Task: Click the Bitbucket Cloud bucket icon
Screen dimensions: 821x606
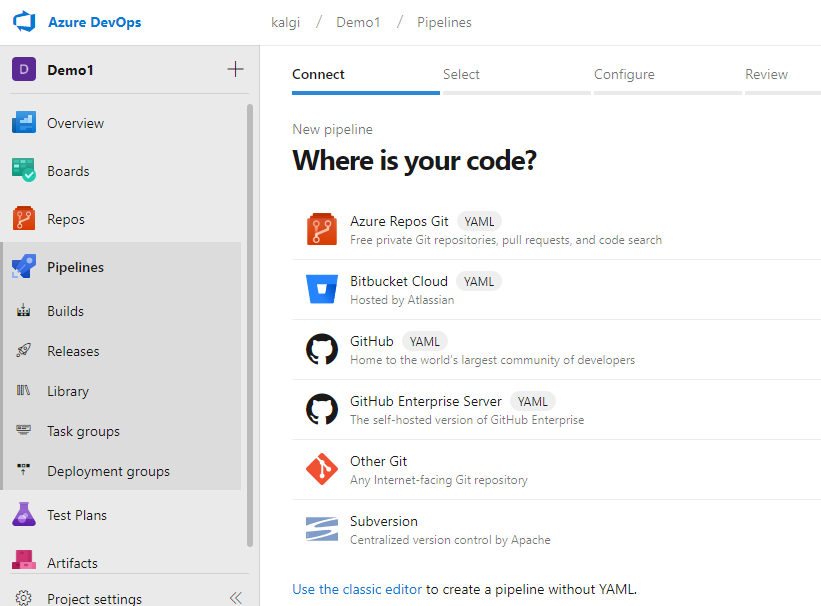Action: (321, 289)
